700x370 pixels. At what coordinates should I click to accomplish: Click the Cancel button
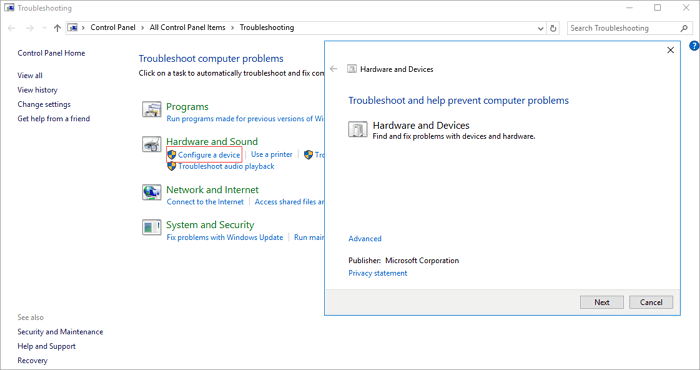click(651, 302)
